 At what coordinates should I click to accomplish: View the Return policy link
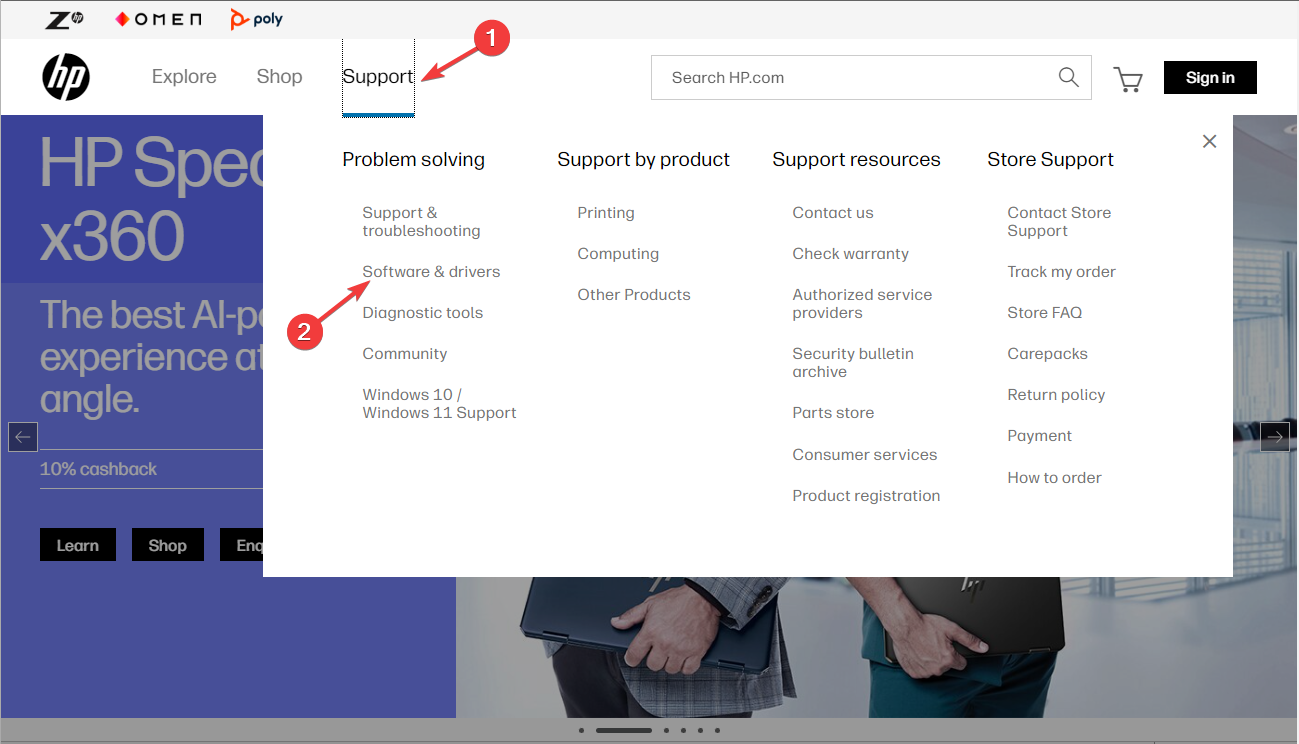pos(1056,395)
